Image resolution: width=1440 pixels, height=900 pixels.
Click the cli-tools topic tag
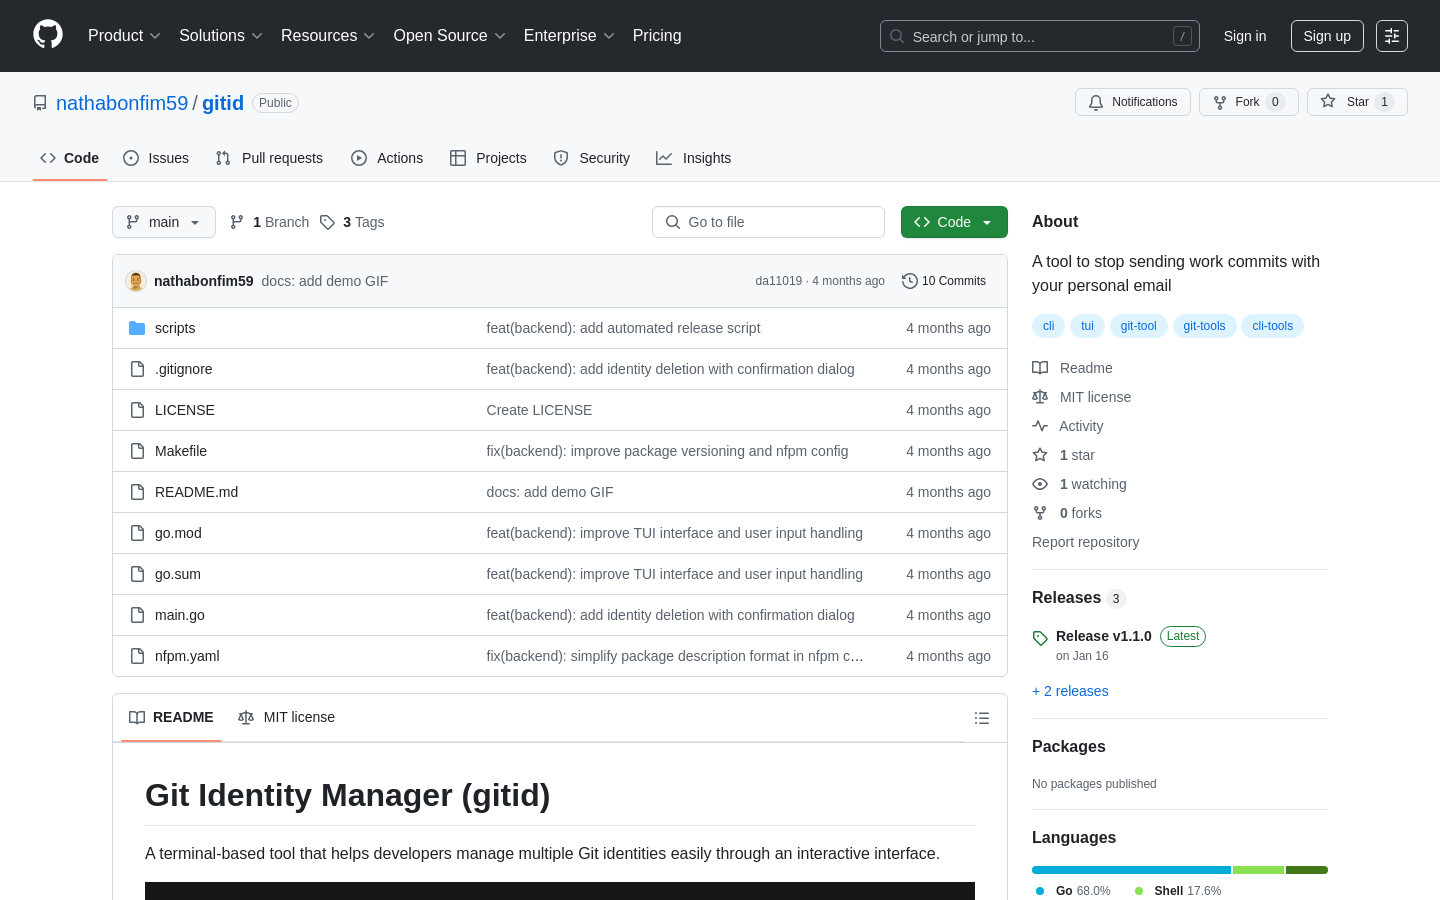[1272, 326]
